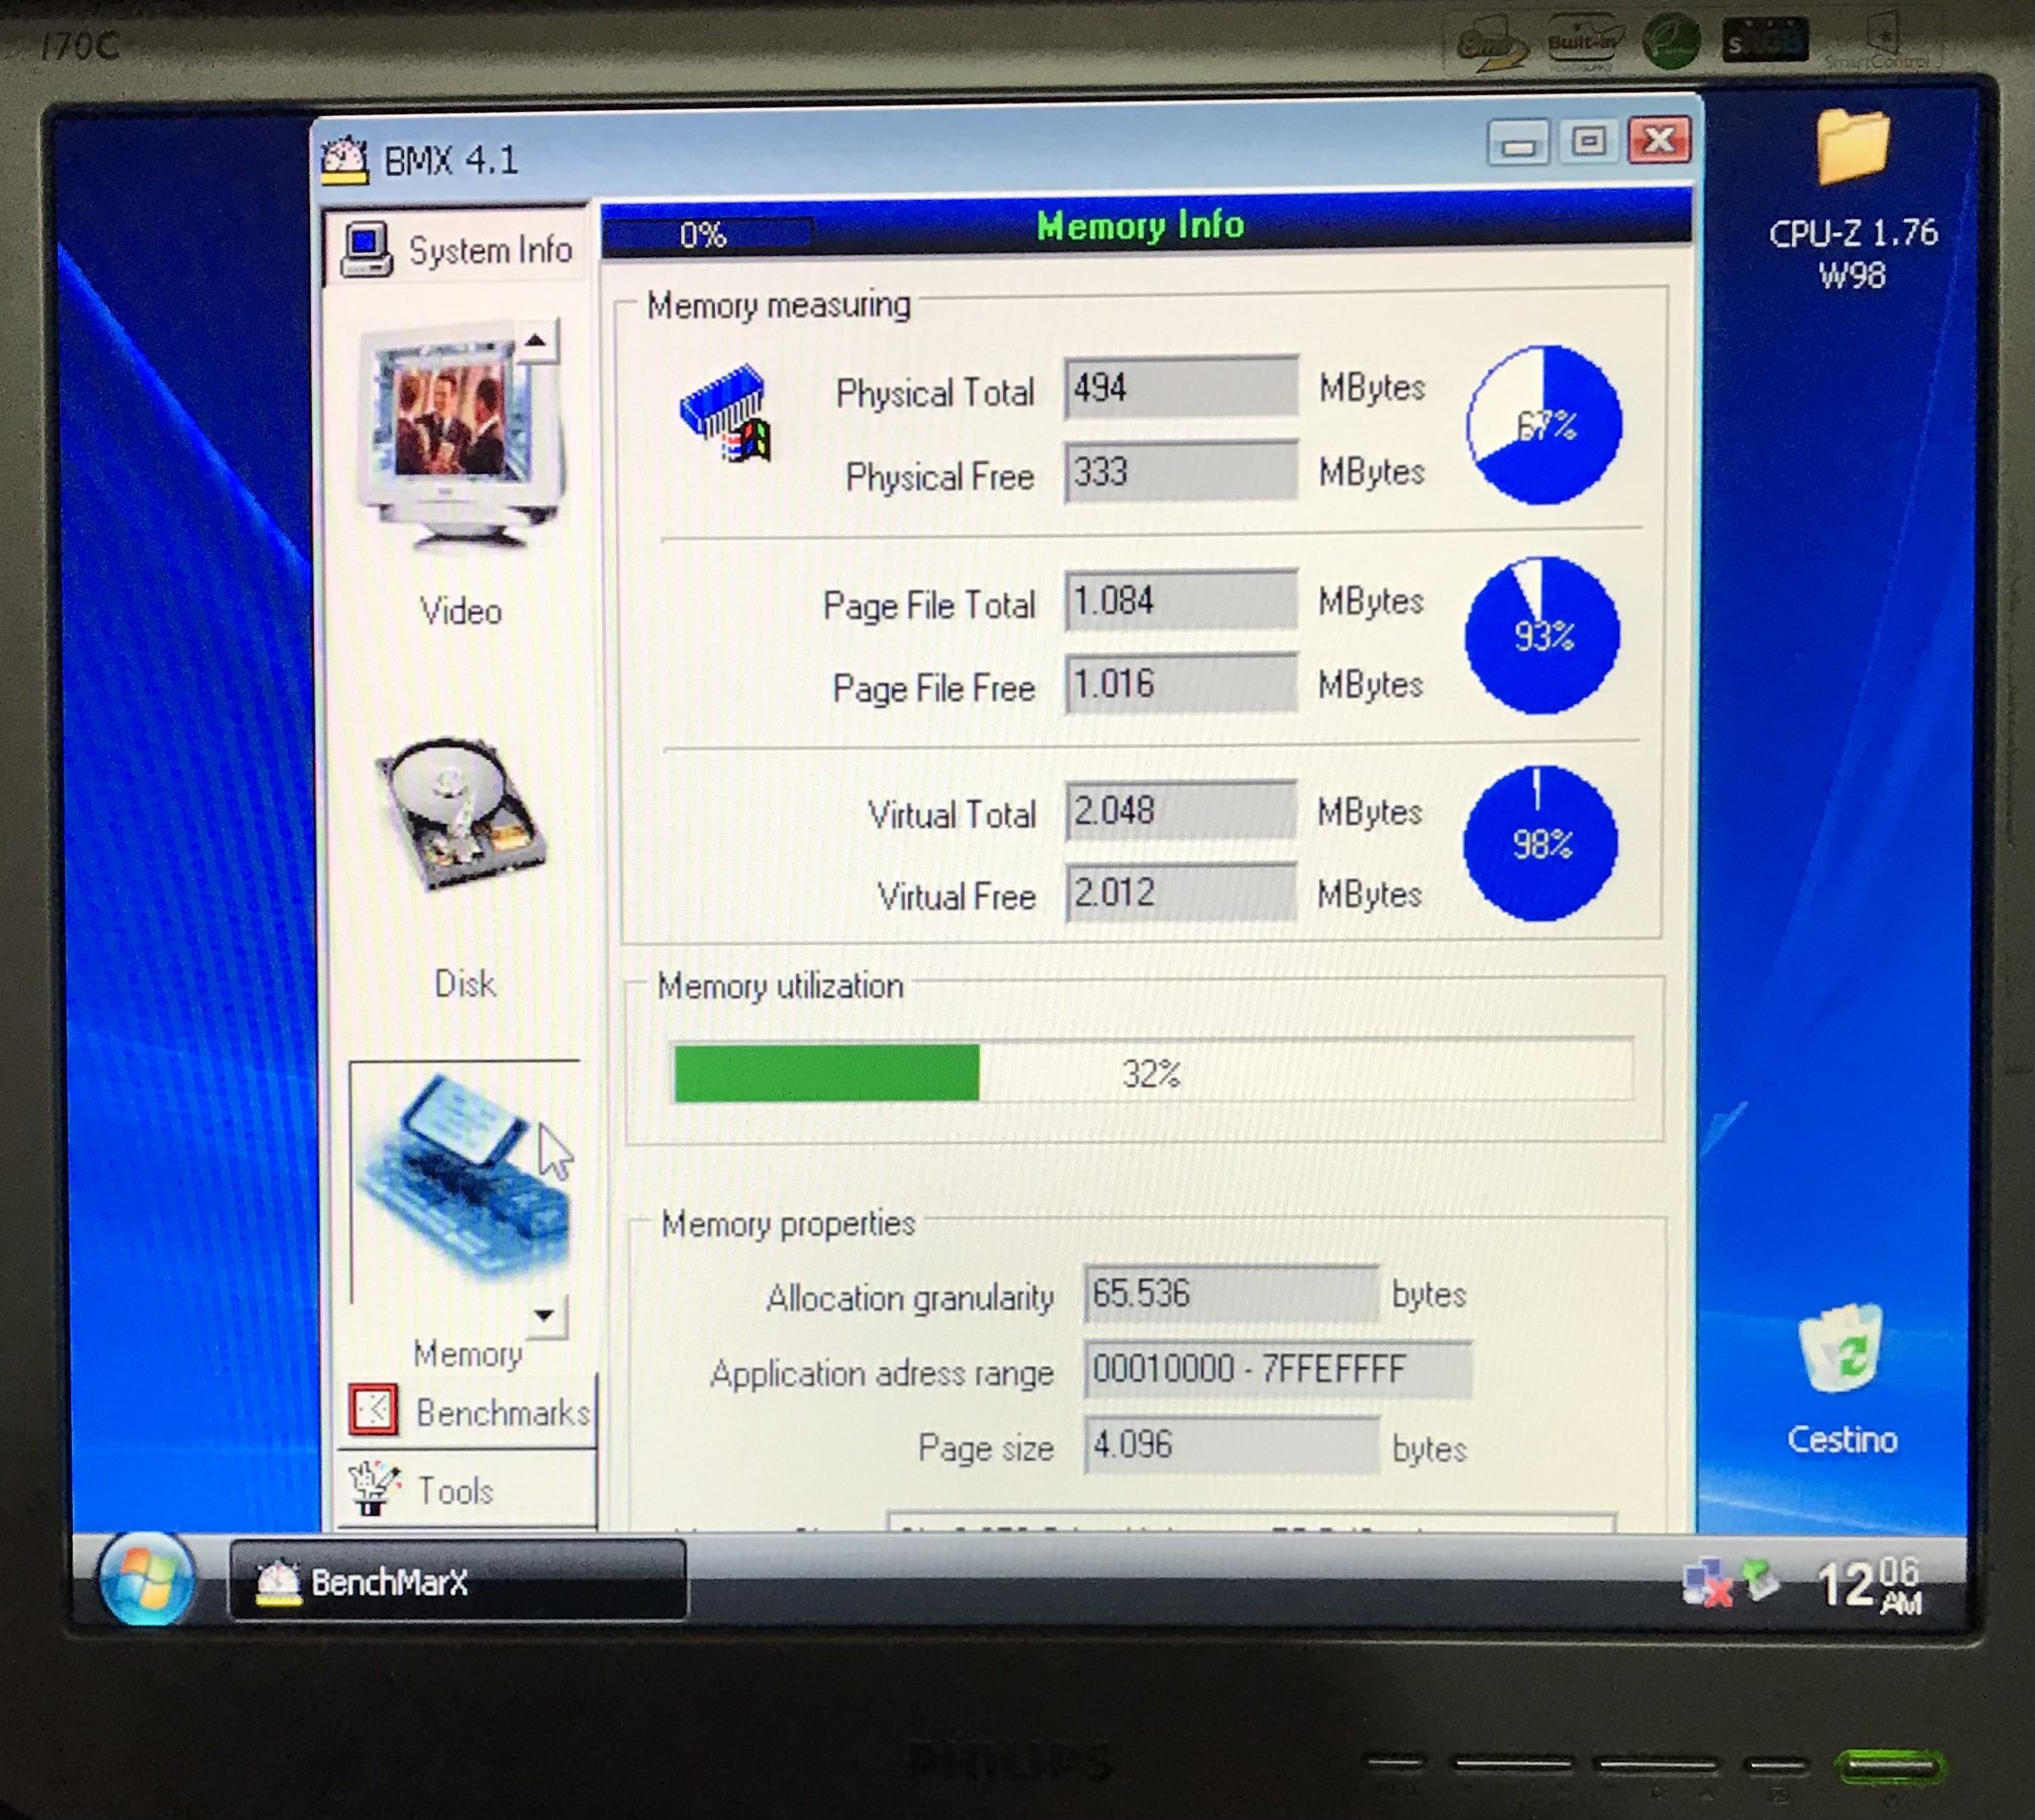
Task: Click the Memory chip sidebar icon
Action: (463, 1178)
